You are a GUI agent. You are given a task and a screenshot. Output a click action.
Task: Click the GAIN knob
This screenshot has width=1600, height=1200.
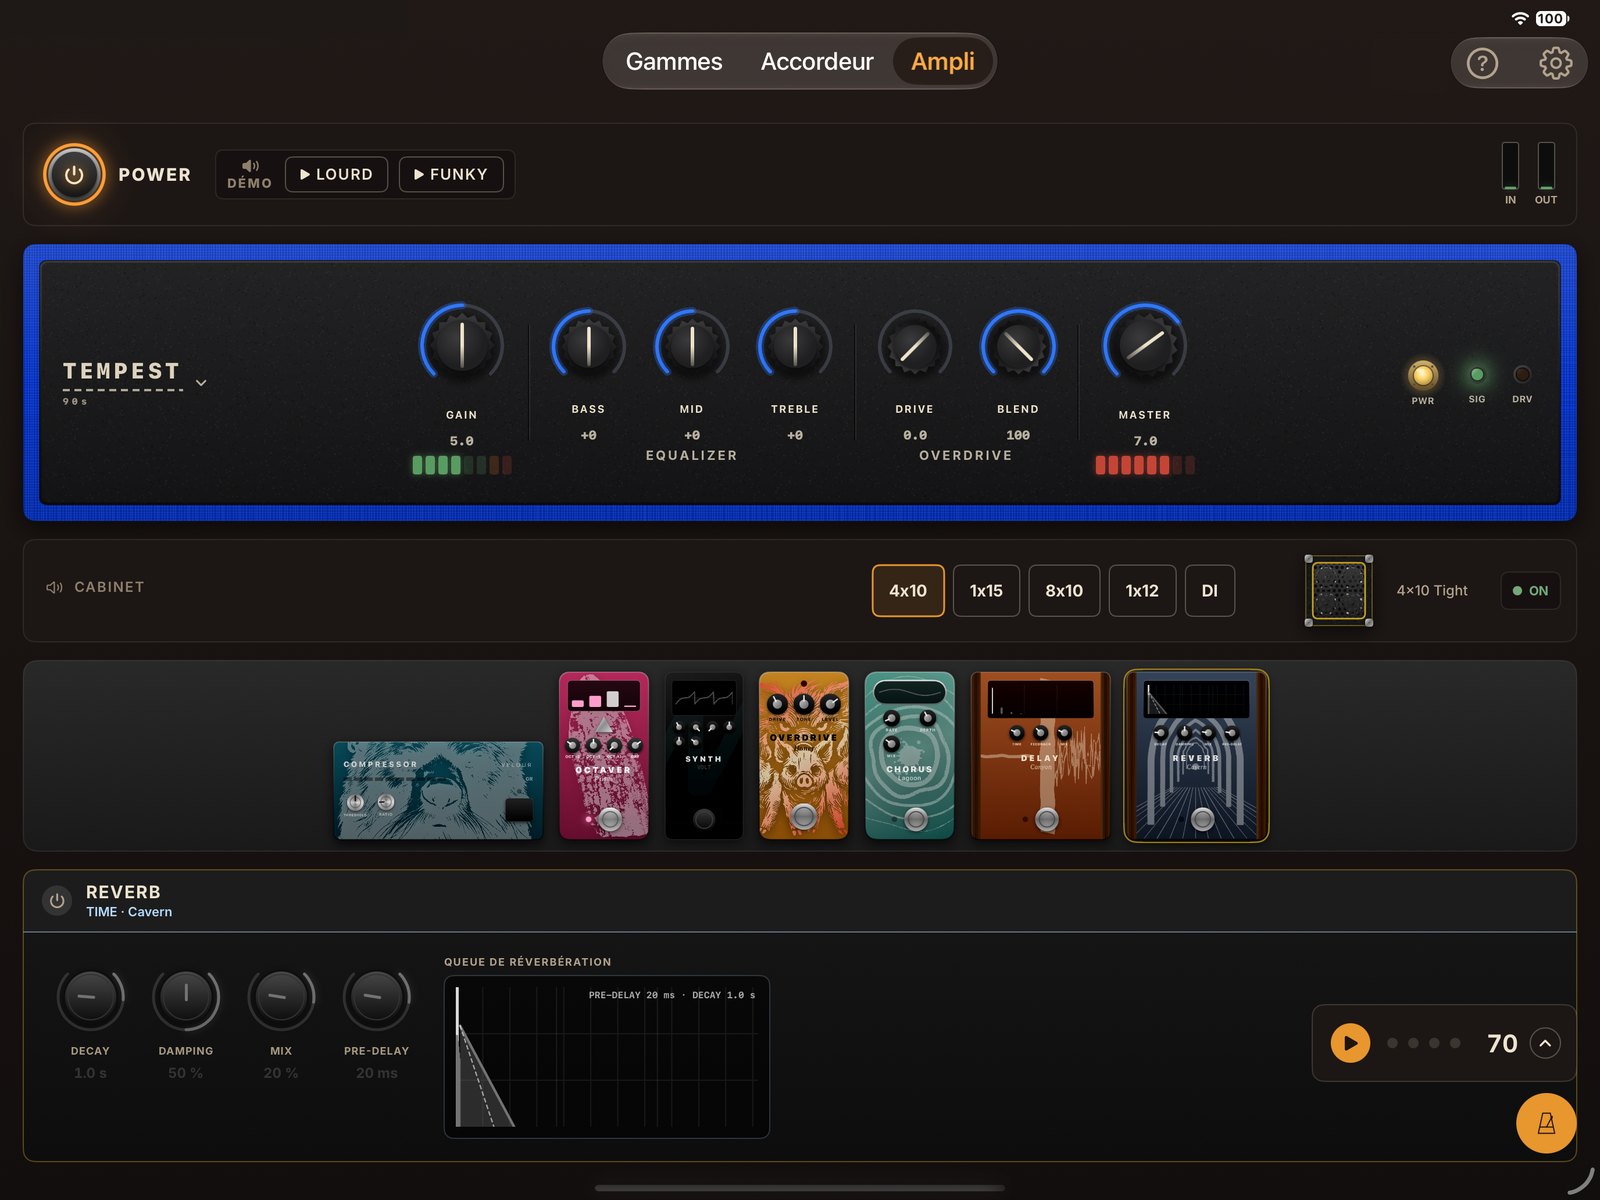[x=461, y=344]
